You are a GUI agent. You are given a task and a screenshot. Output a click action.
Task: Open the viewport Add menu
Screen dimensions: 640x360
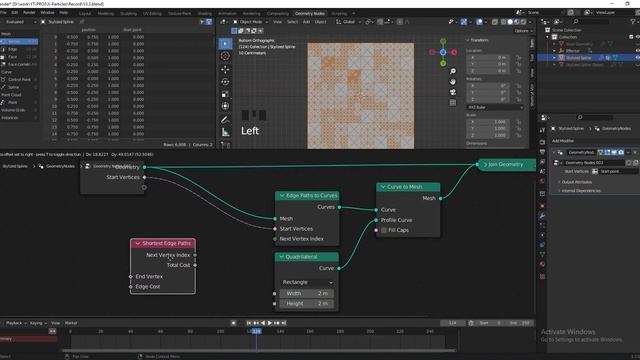[x=307, y=22]
